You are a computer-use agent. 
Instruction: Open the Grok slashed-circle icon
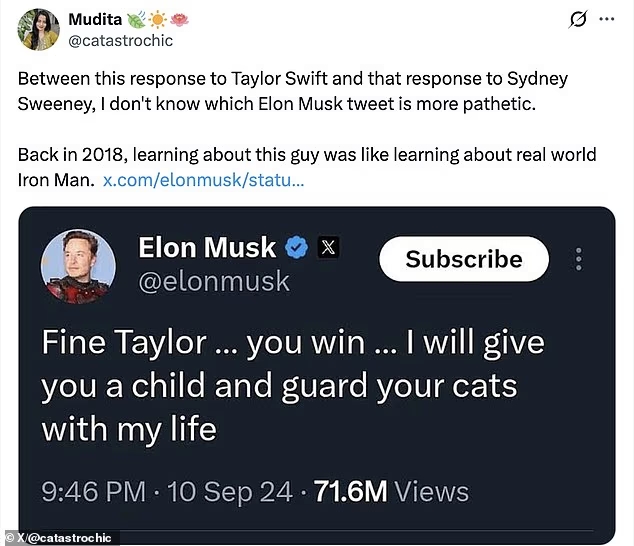[x=576, y=19]
